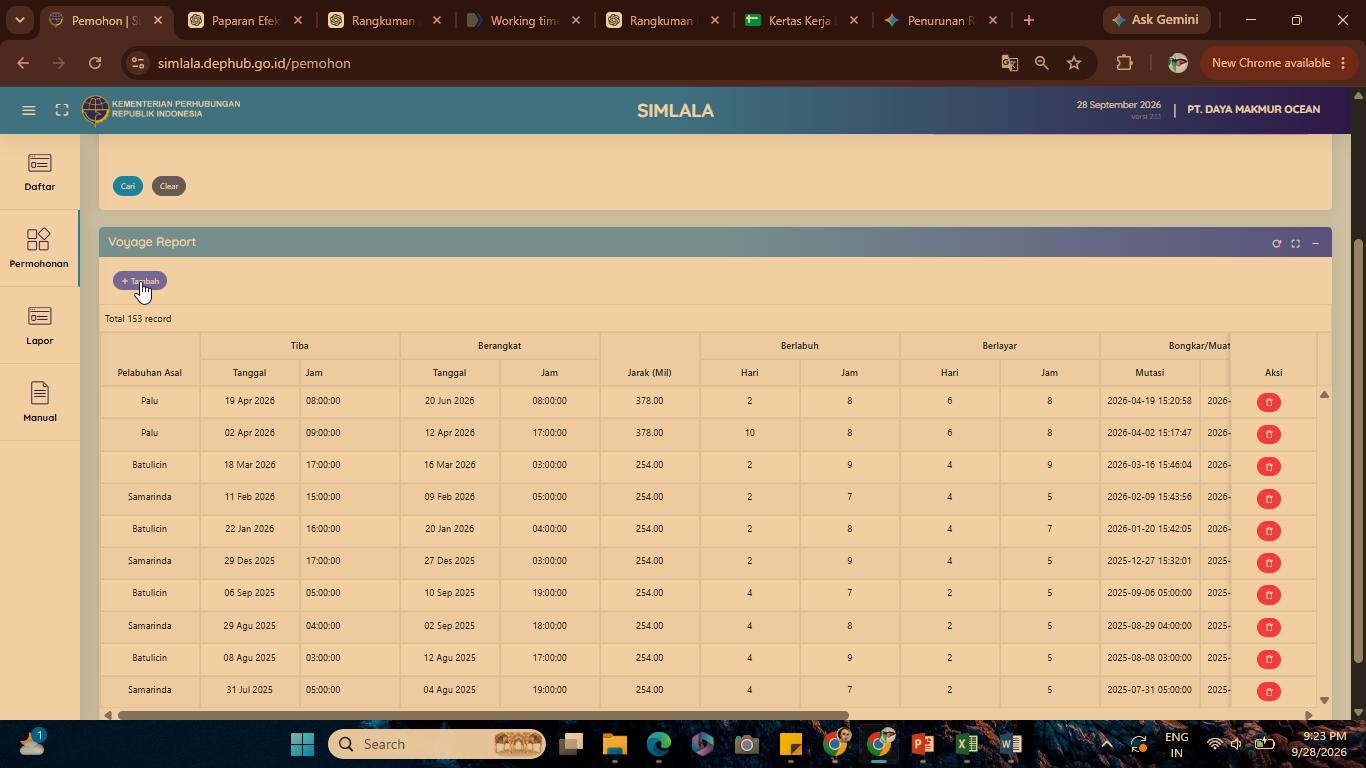Click the Clear filter button
The width and height of the screenshot is (1366, 768).
tap(169, 186)
